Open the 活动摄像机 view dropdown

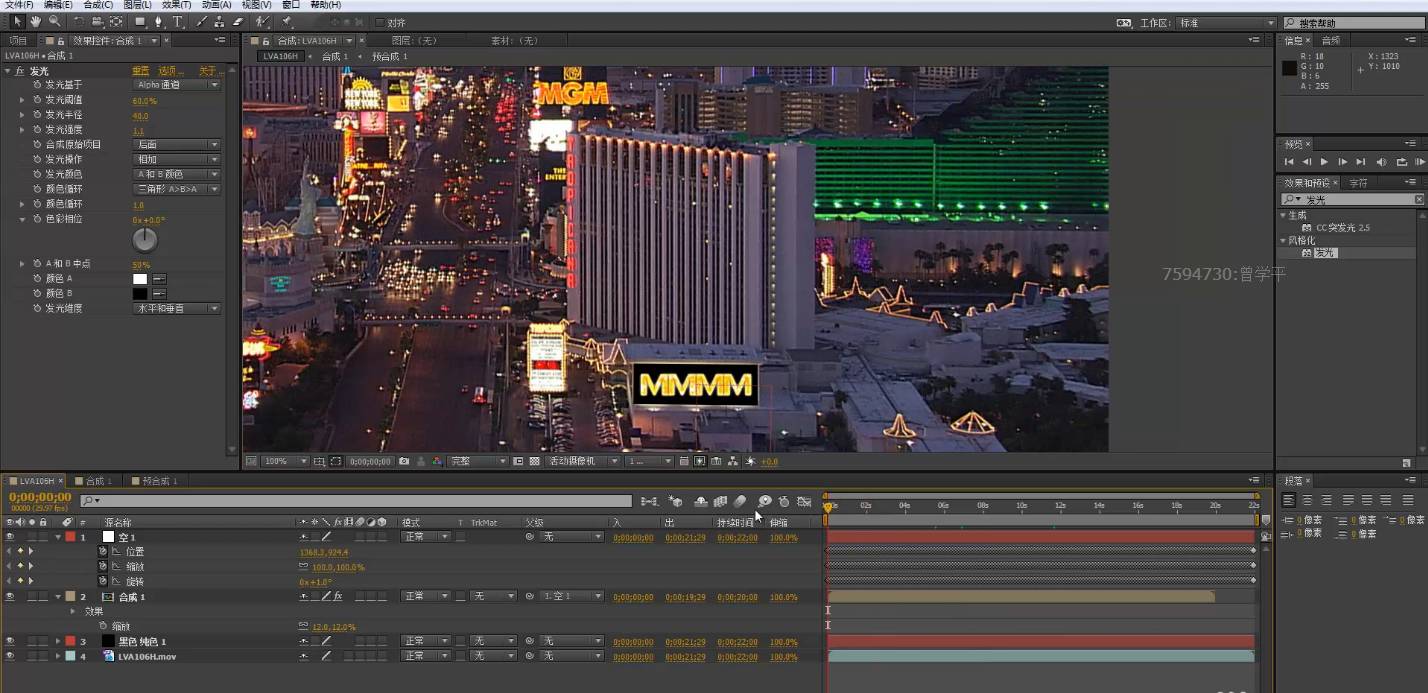pyautogui.click(x=584, y=461)
